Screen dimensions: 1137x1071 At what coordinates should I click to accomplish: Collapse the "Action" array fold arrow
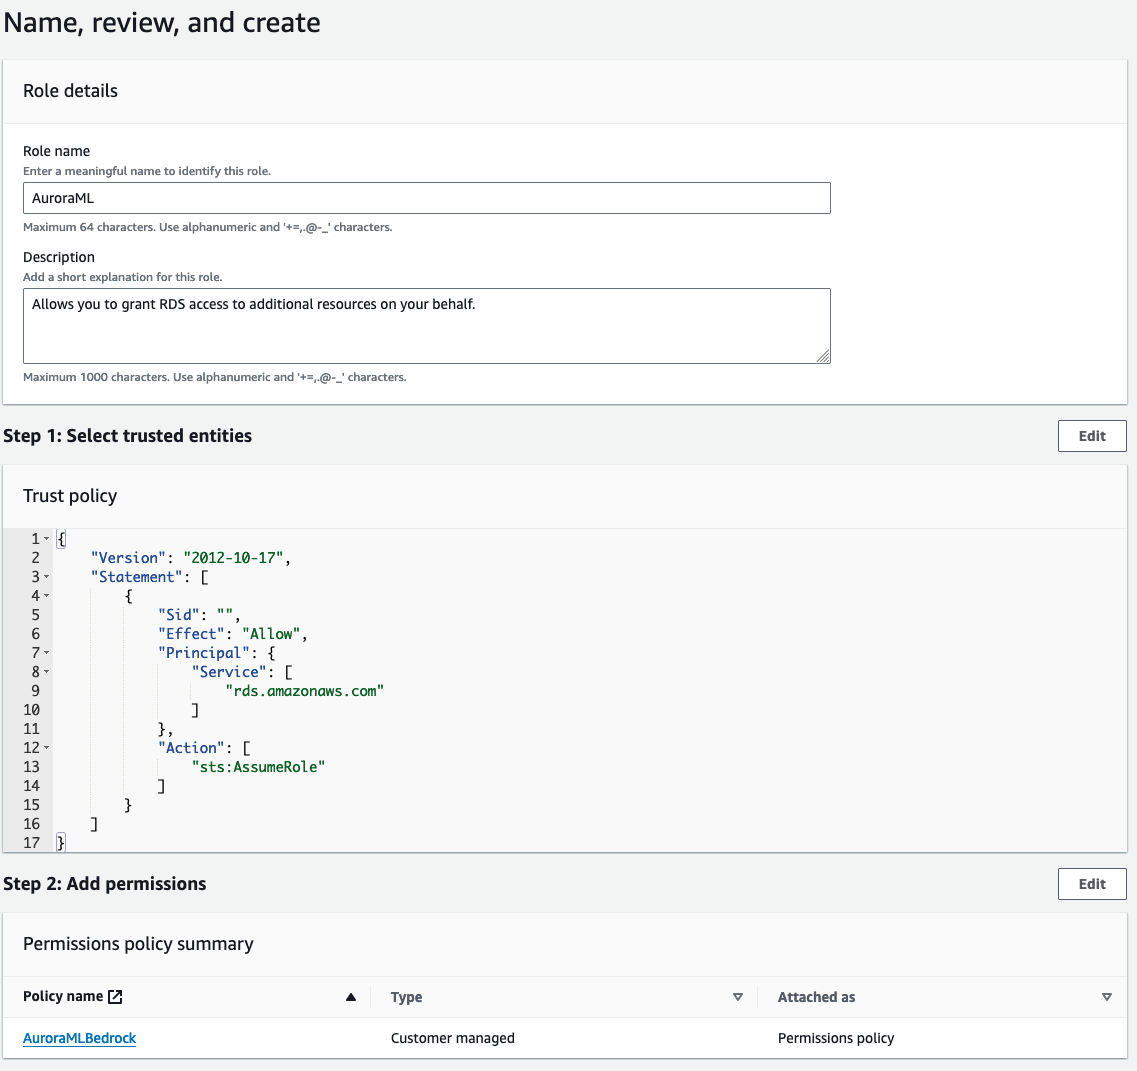(x=47, y=748)
